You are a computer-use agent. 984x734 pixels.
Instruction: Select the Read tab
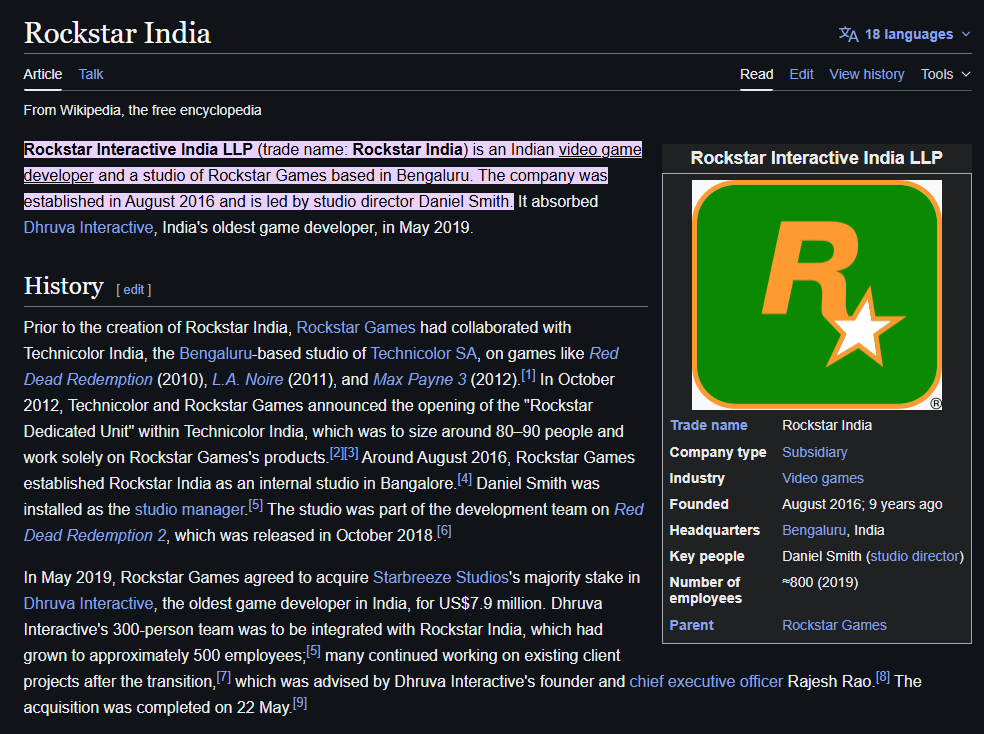click(756, 74)
